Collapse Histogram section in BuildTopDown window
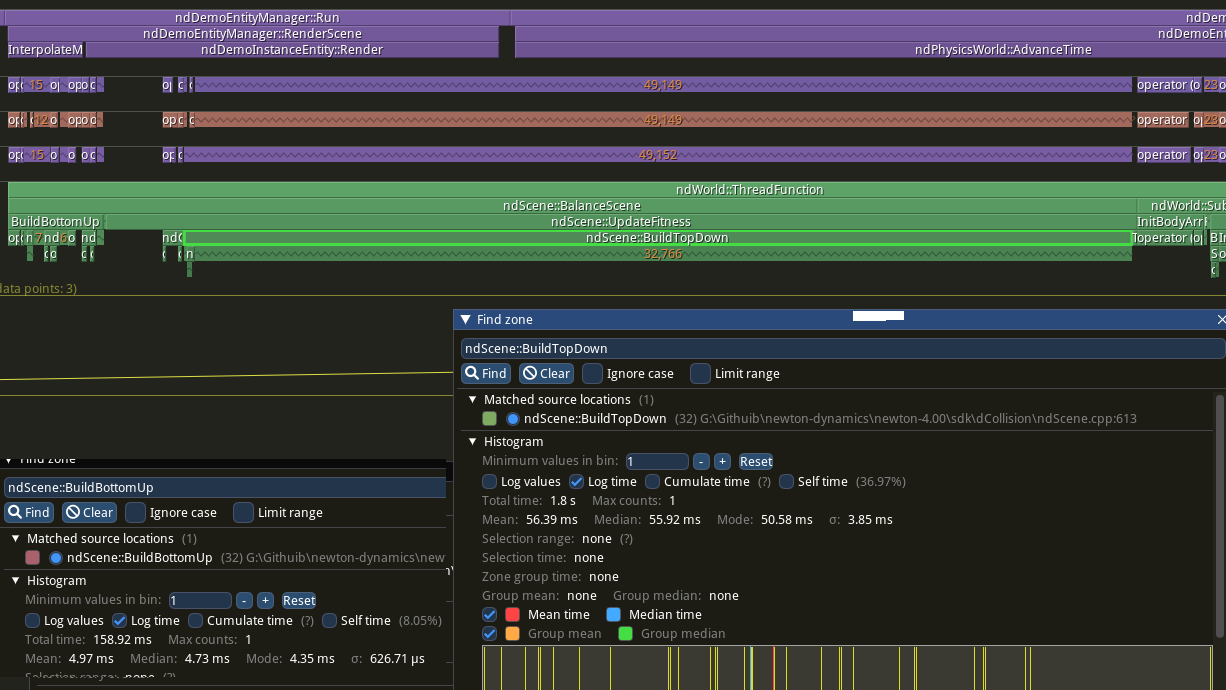The width and height of the screenshot is (1226, 690). [471, 441]
